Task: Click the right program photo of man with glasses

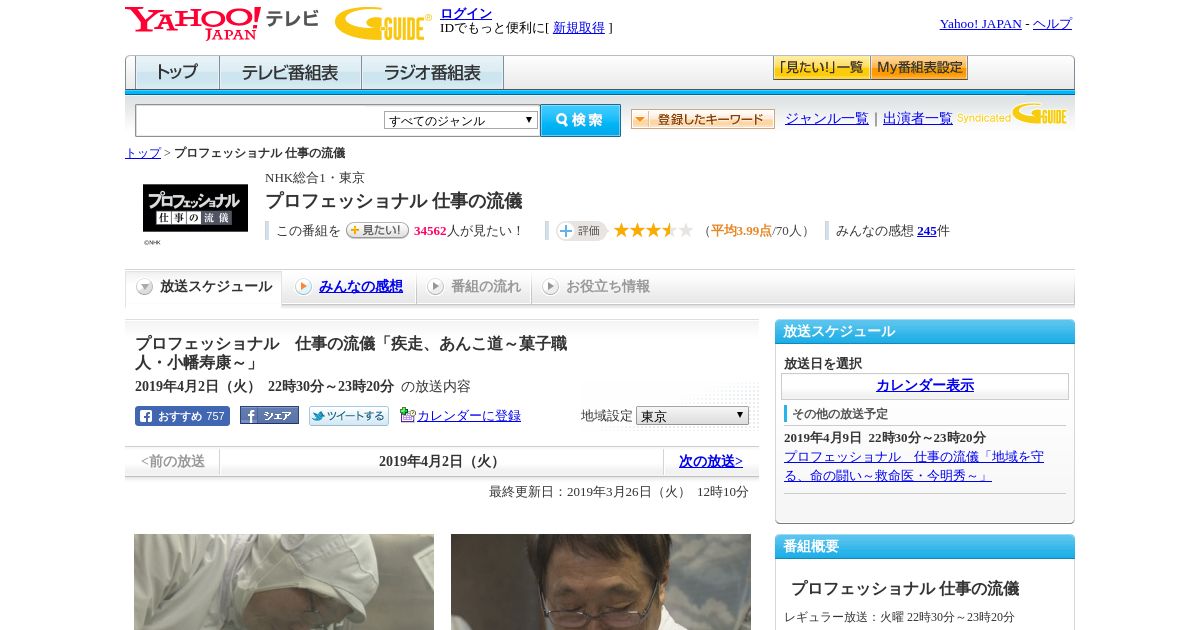Action: [601, 582]
